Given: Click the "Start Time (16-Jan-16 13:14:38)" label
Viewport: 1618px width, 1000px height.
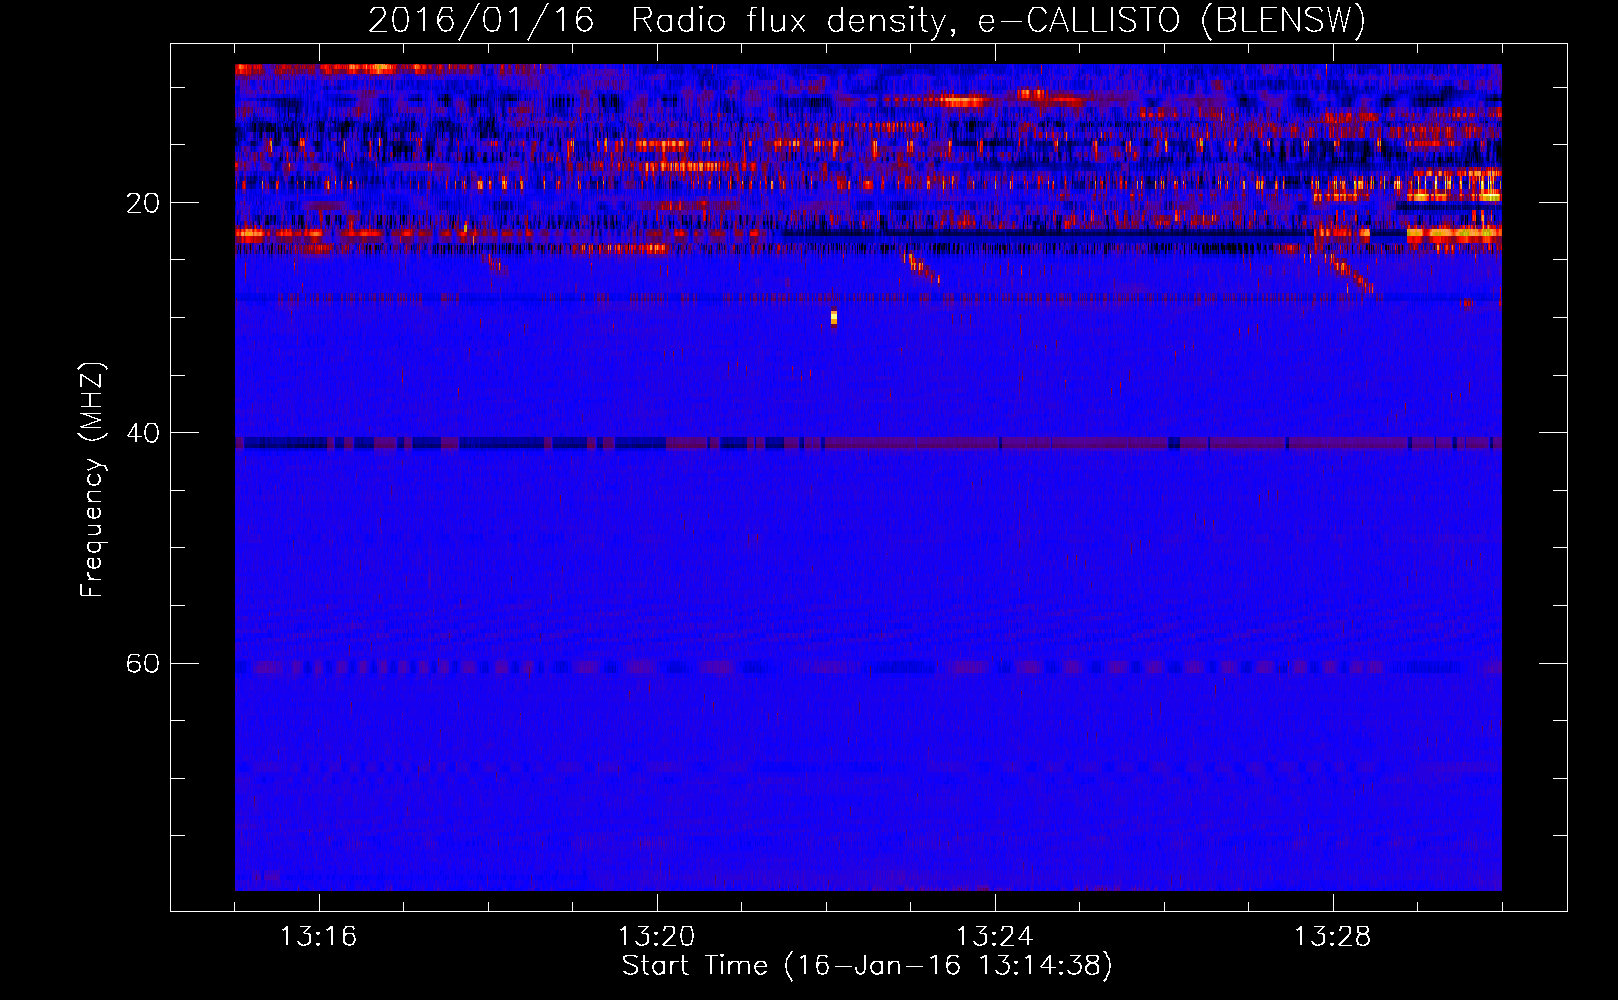Looking at the screenshot, I should click(867, 966).
